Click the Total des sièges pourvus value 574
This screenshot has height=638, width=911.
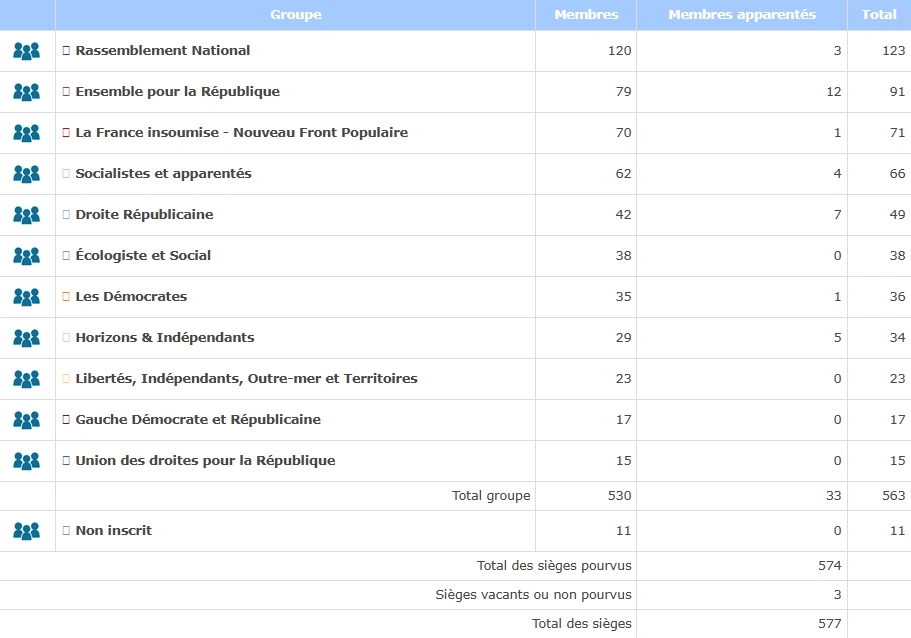click(x=829, y=566)
